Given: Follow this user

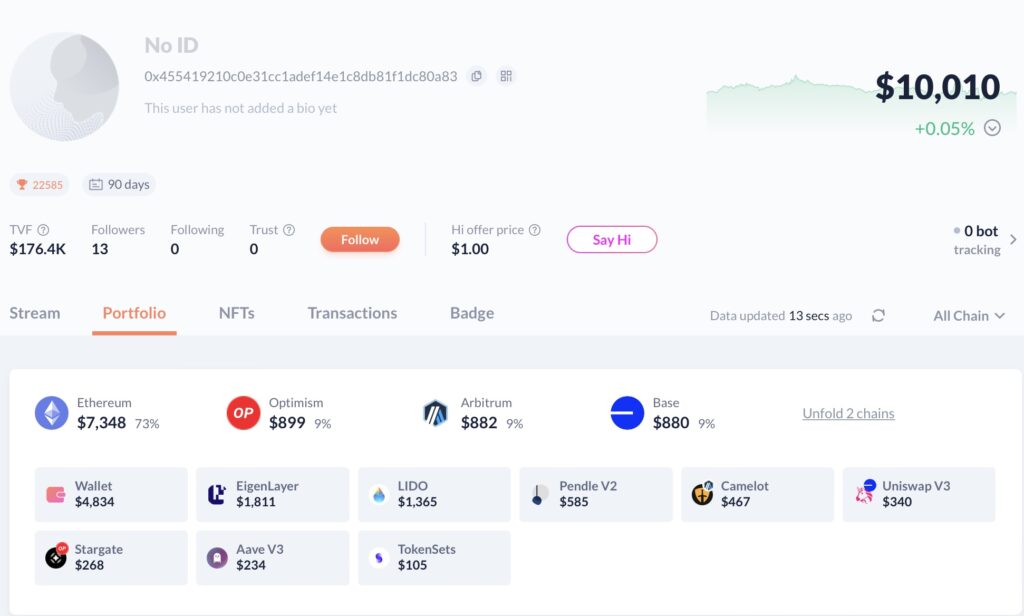Looking at the screenshot, I should (359, 239).
